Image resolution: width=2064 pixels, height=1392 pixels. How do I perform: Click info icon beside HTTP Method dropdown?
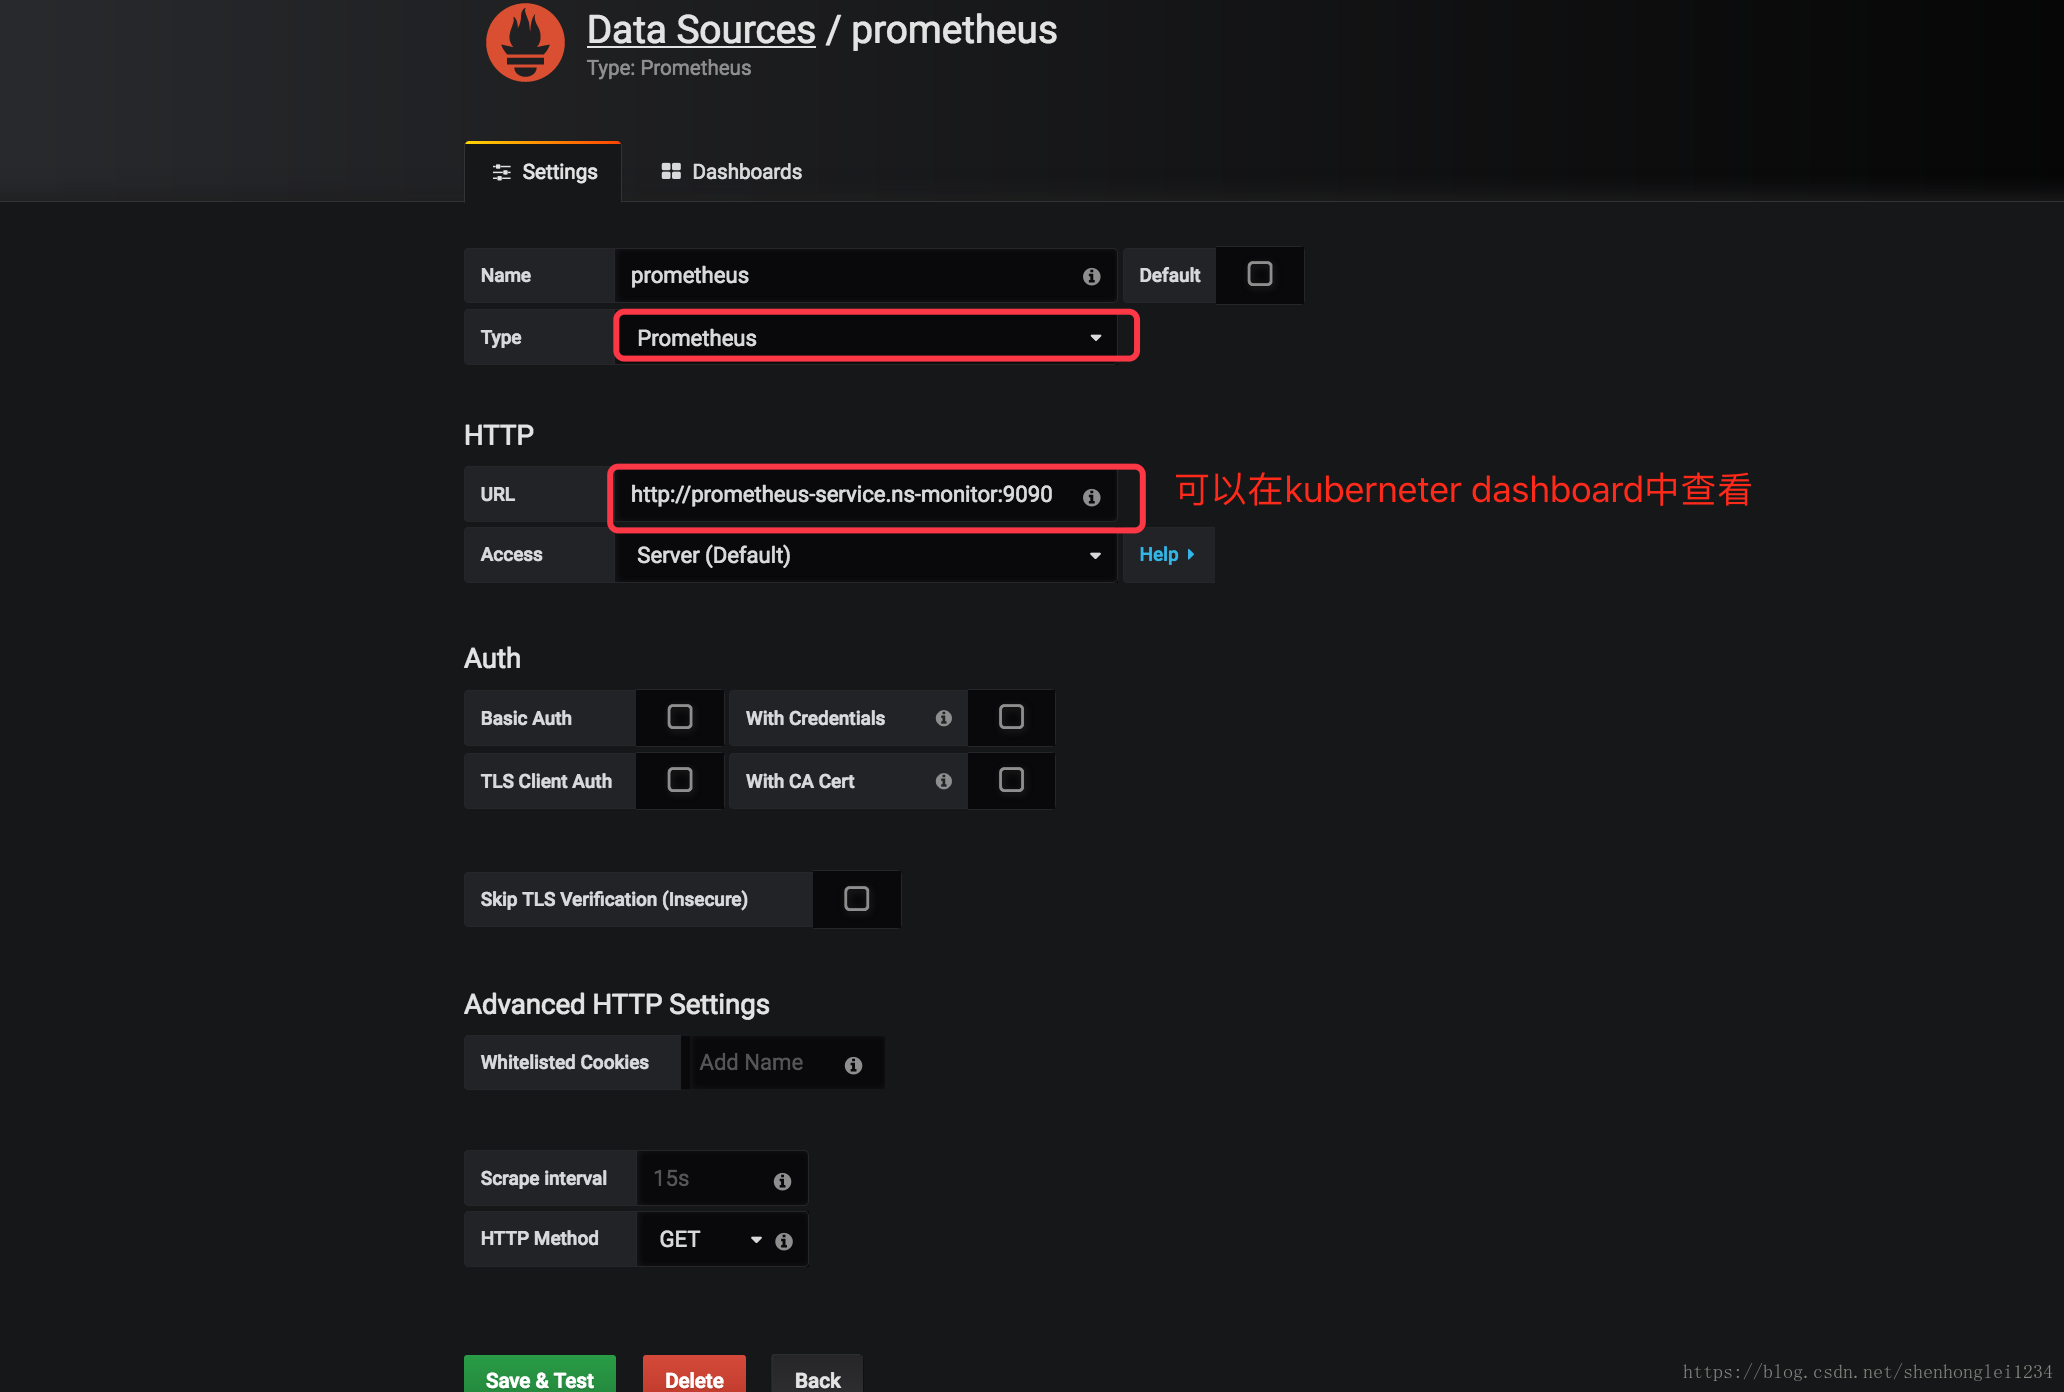(x=784, y=1241)
